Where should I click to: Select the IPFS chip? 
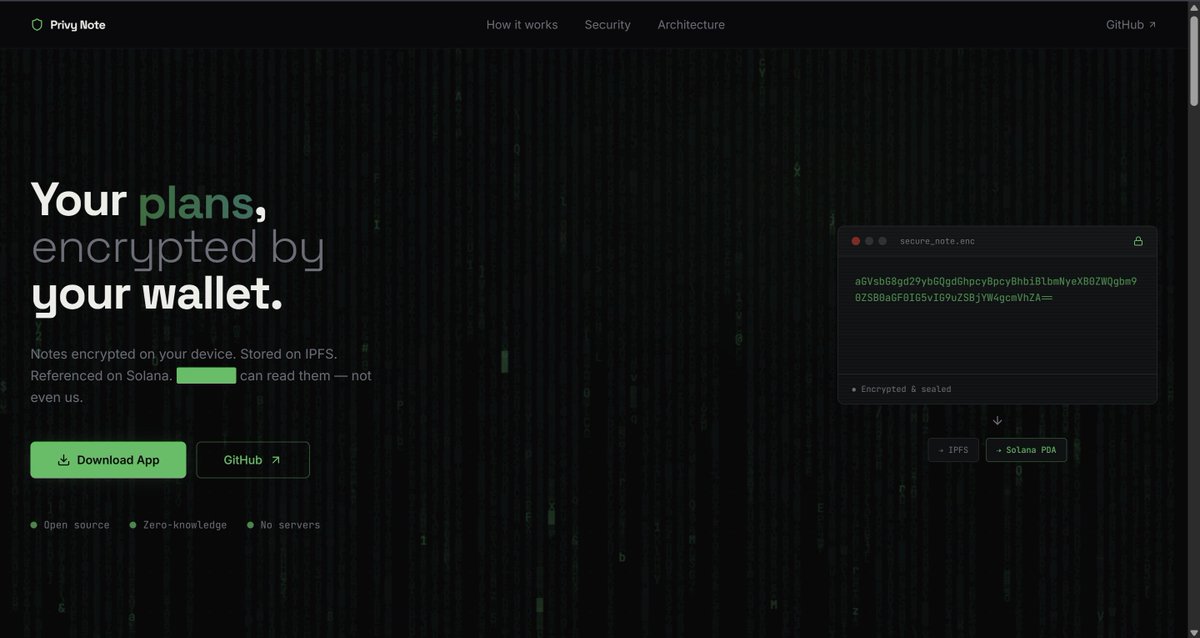pyautogui.click(x=953, y=450)
